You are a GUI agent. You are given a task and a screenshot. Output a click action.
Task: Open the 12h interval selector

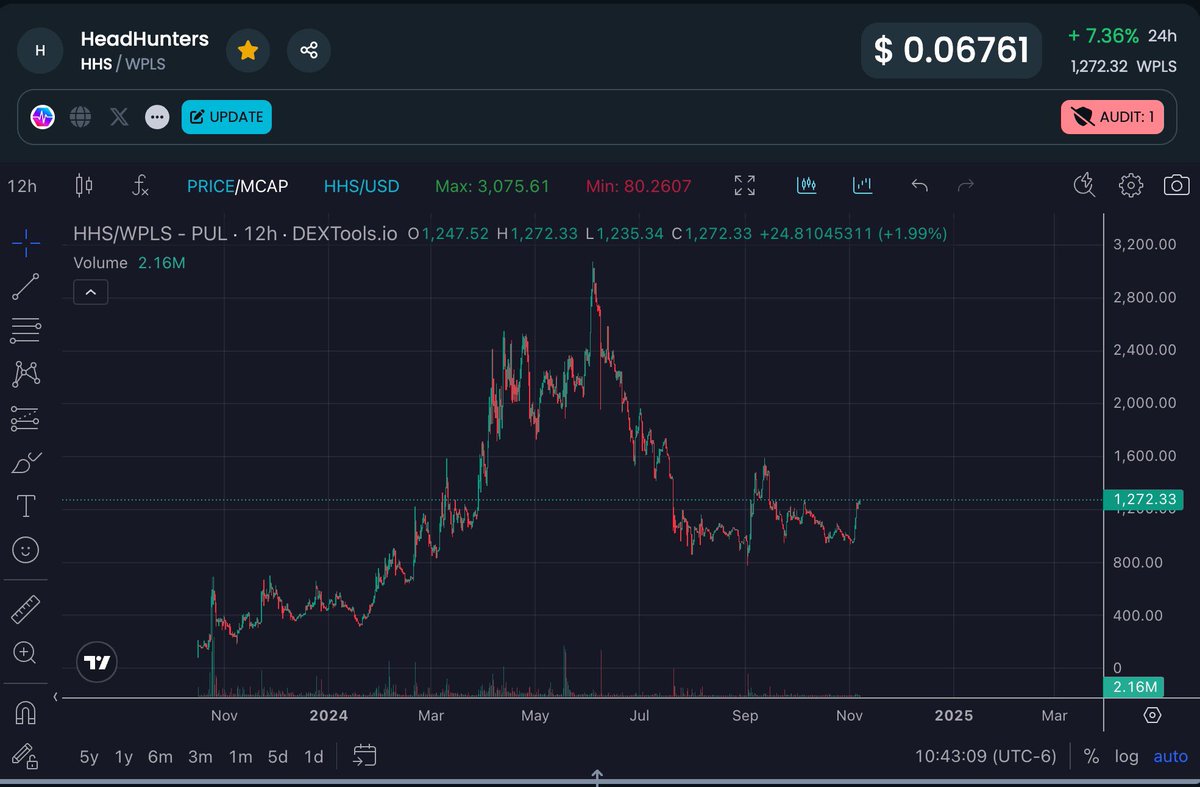(x=22, y=186)
